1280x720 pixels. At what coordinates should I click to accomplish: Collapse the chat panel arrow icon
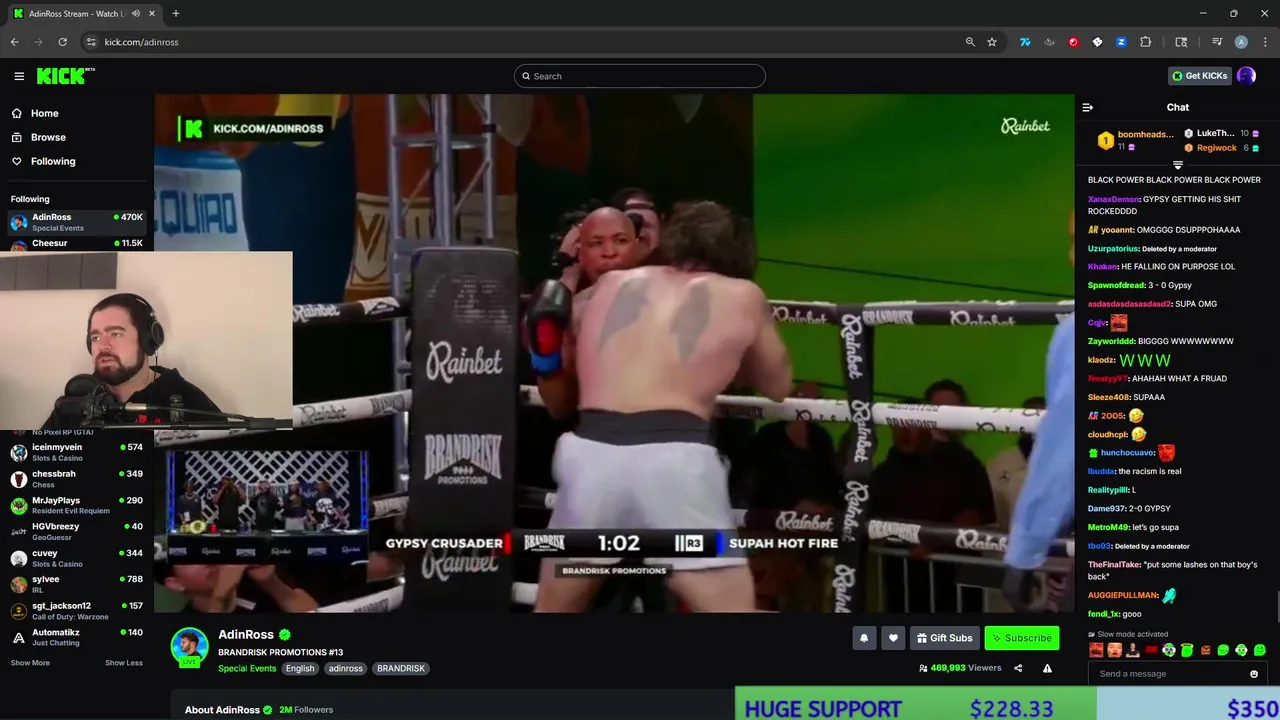click(x=1088, y=107)
